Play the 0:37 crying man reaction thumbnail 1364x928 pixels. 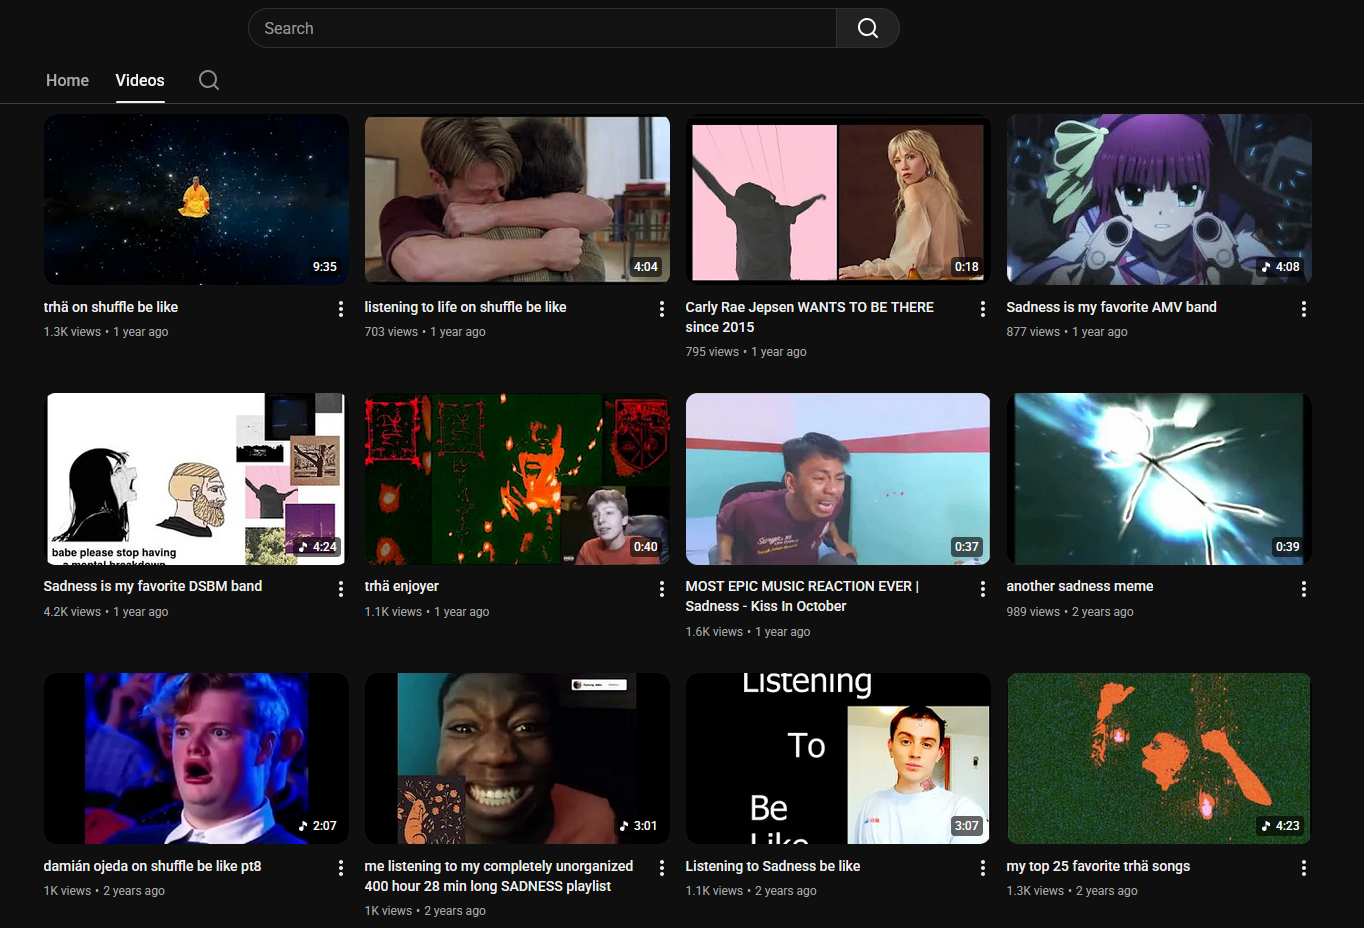[x=838, y=479]
